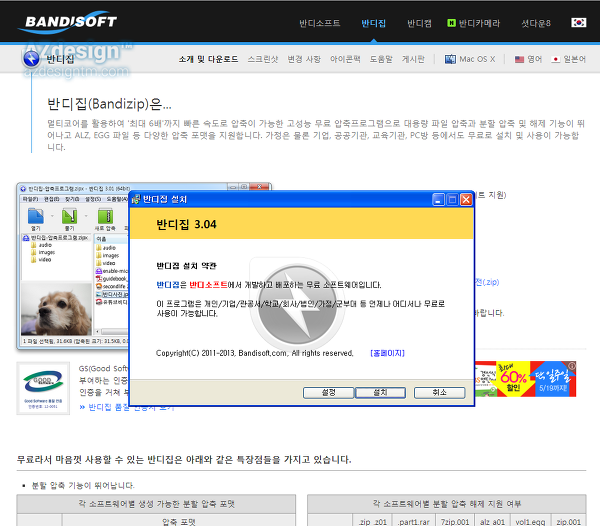Open 파일(F) menu in Bandizip screenshot

30,199
